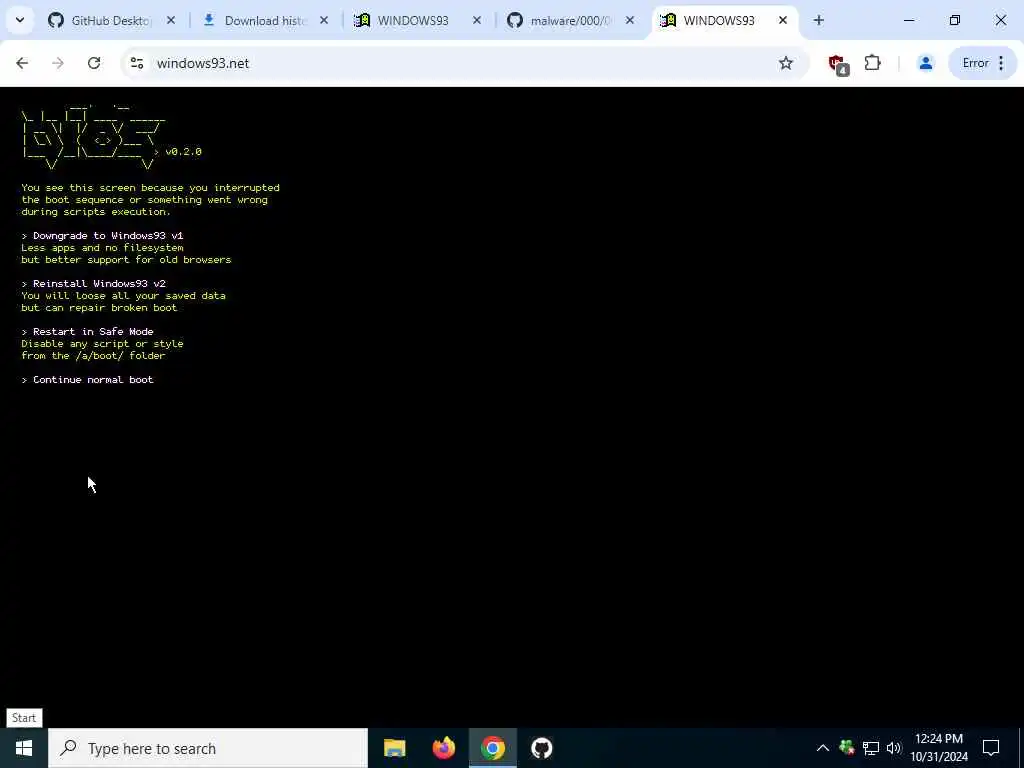Image resolution: width=1024 pixels, height=768 pixels.
Task: Close the active WINDOWS93 tab
Action: pos(782,20)
